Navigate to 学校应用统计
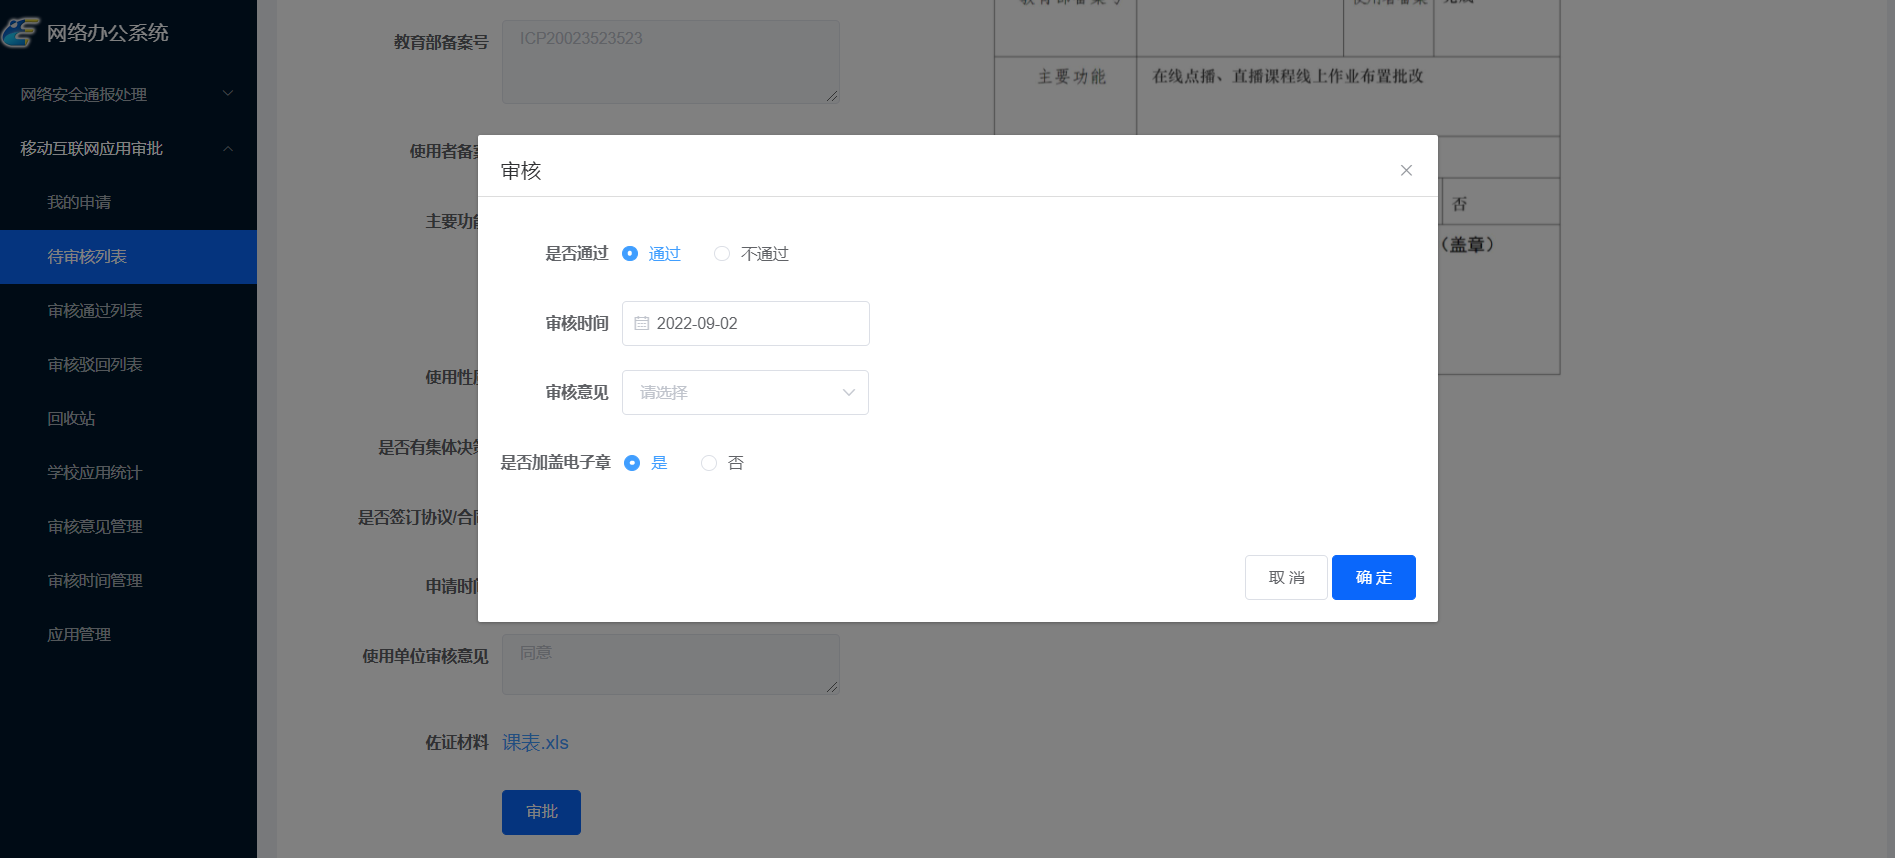This screenshot has height=858, width=1895. point(95,472)
